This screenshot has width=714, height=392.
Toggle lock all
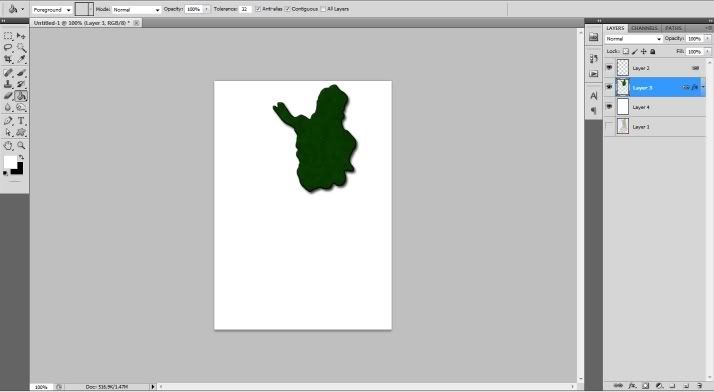point(653,51)
